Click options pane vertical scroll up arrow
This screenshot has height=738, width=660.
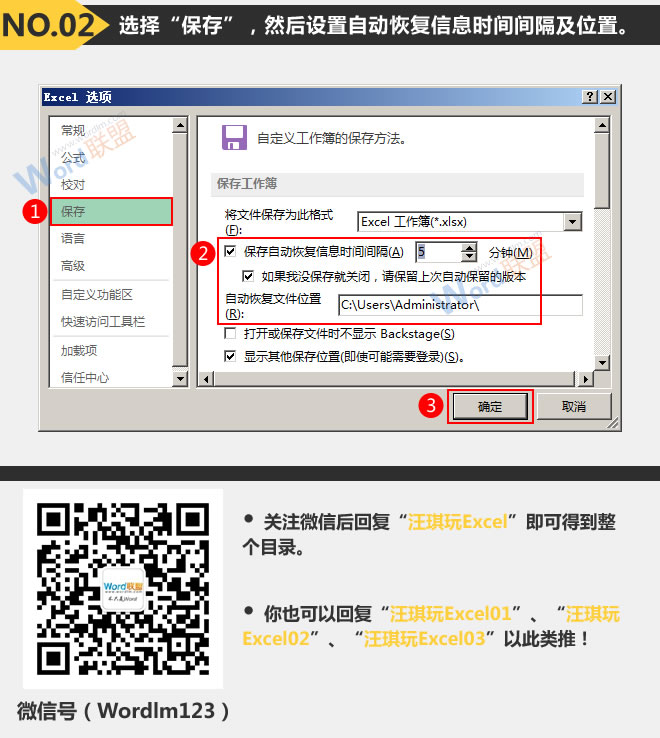[602, 125]
